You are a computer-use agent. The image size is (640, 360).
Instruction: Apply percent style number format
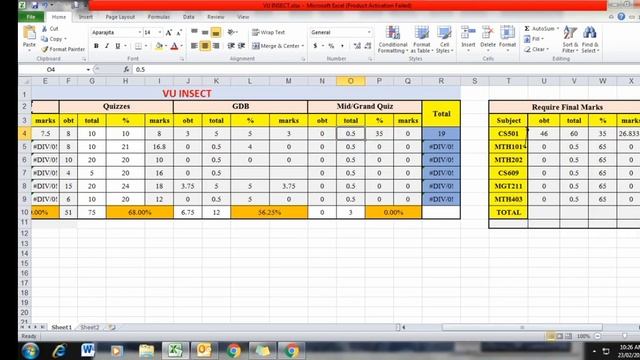click(x=331, y=46)
